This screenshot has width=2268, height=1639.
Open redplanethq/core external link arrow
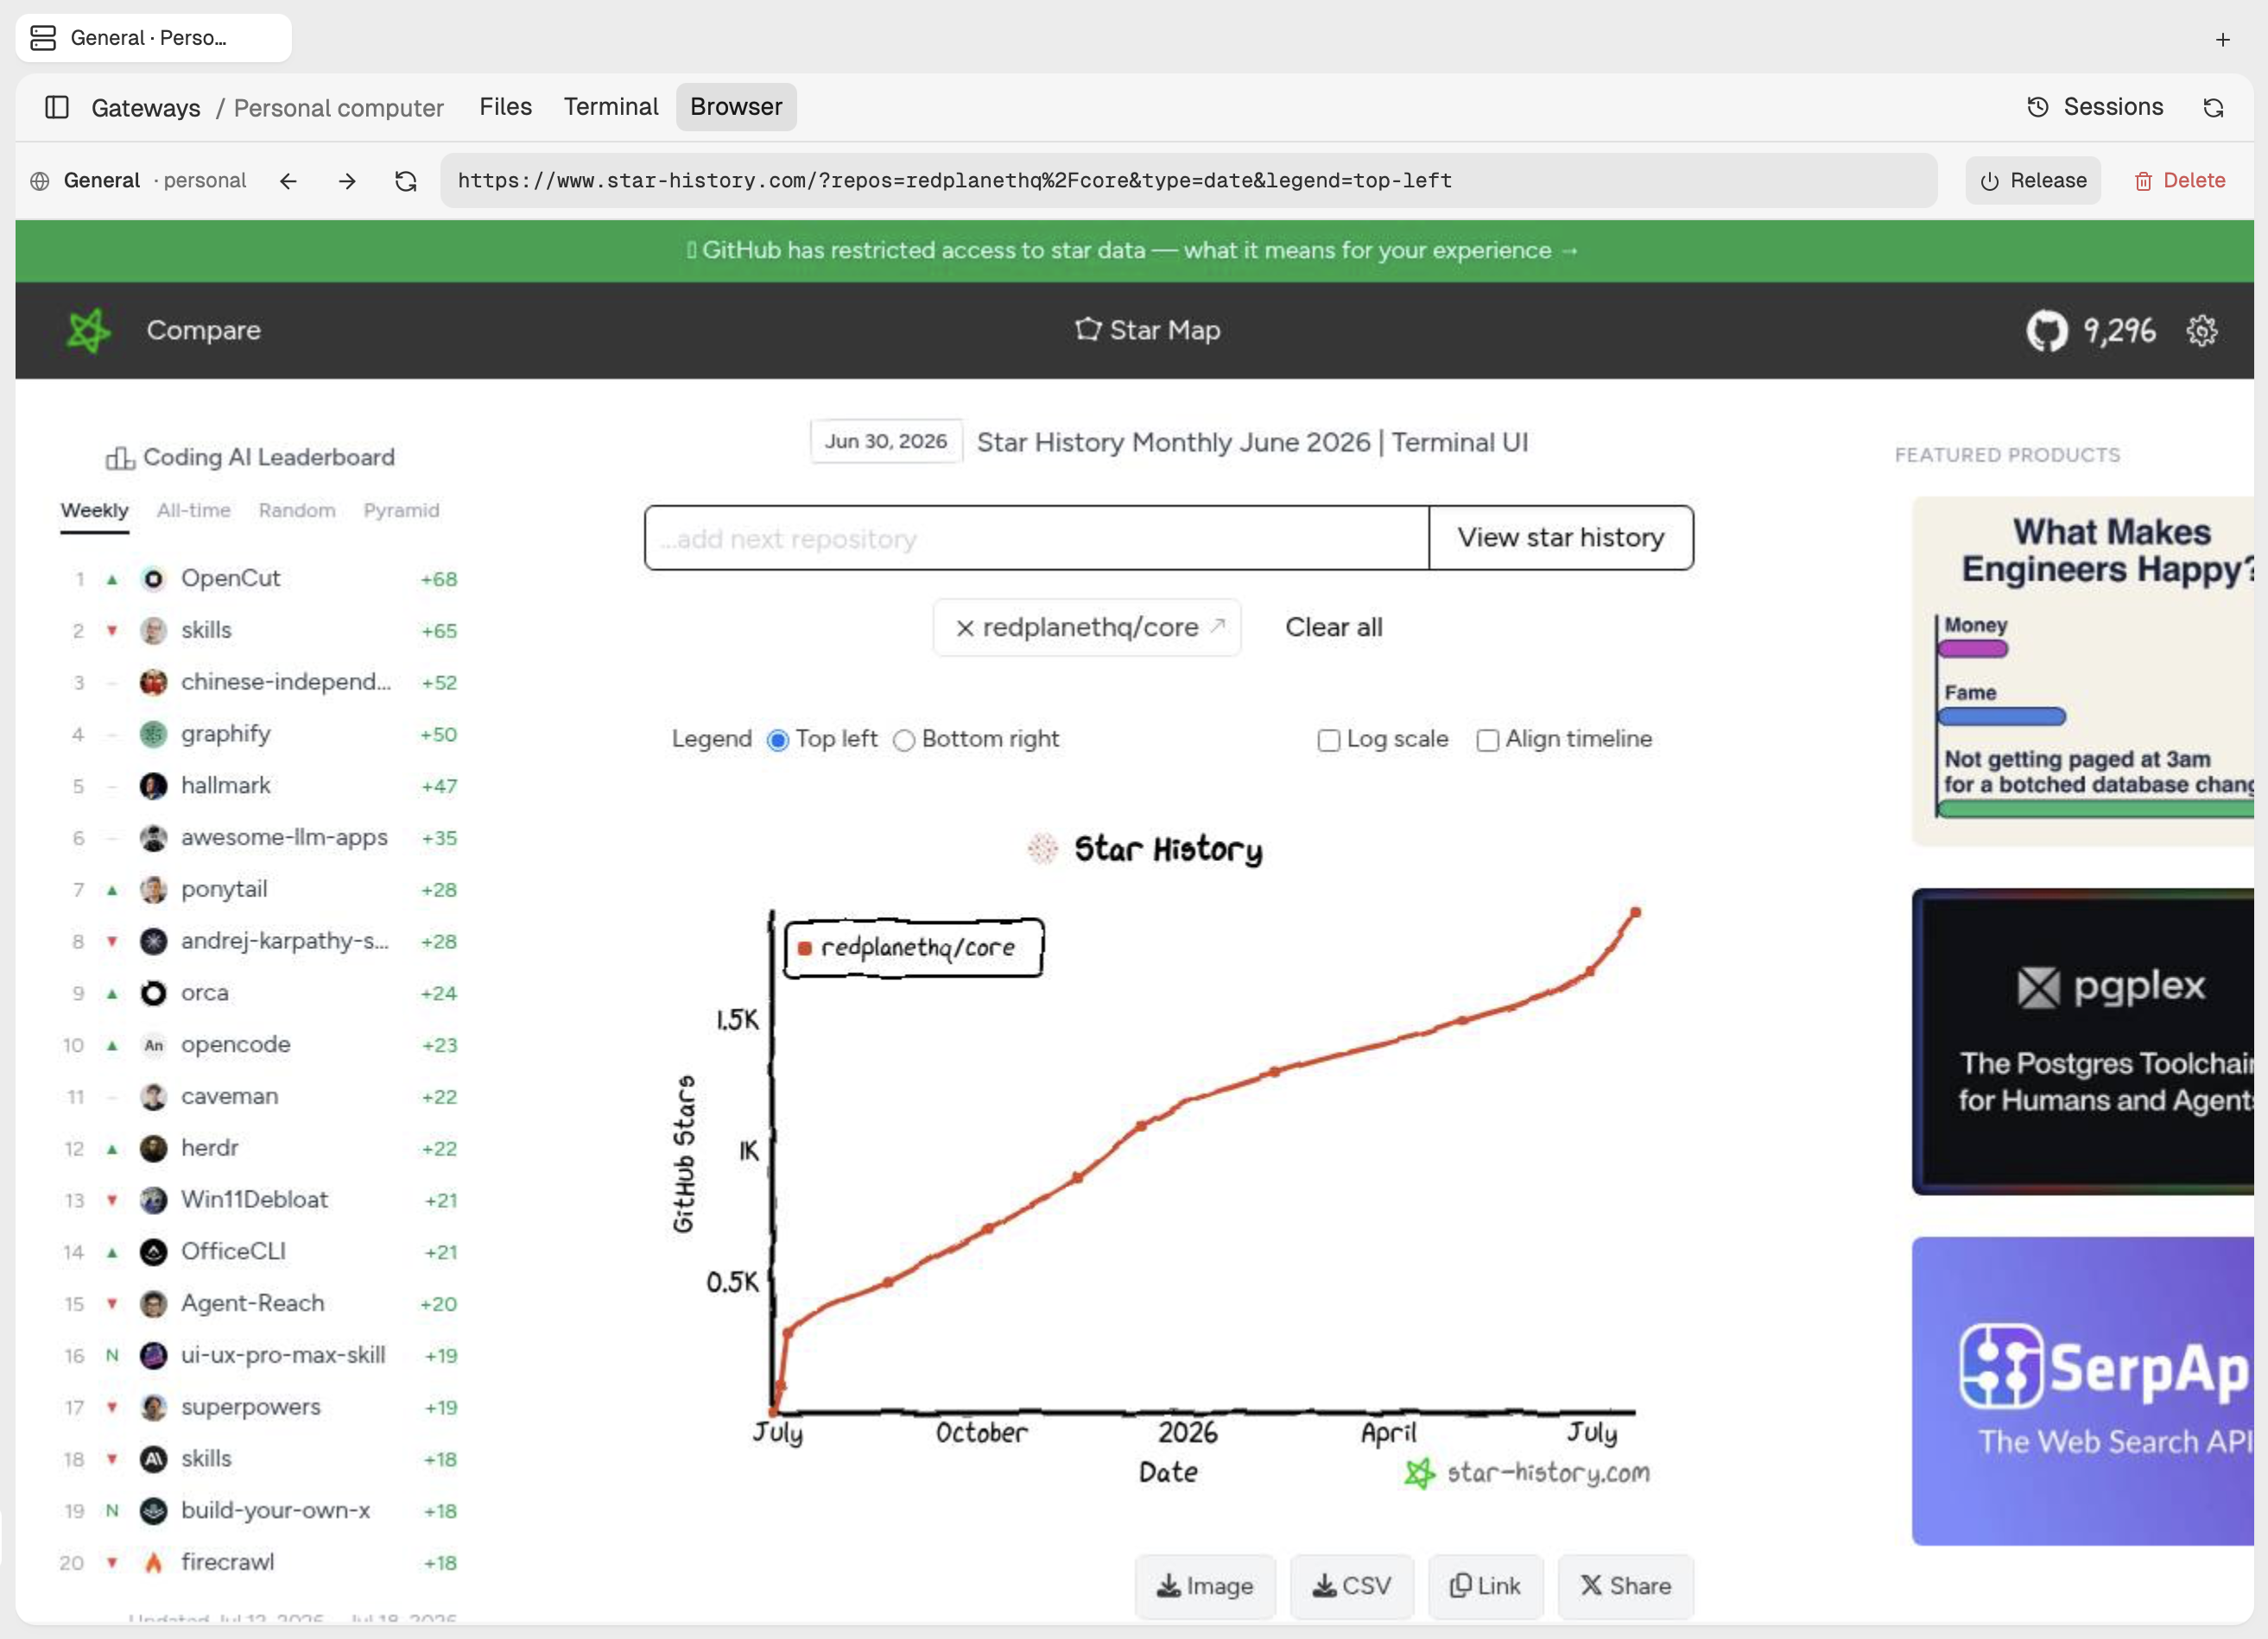(x=1217, y=625)
